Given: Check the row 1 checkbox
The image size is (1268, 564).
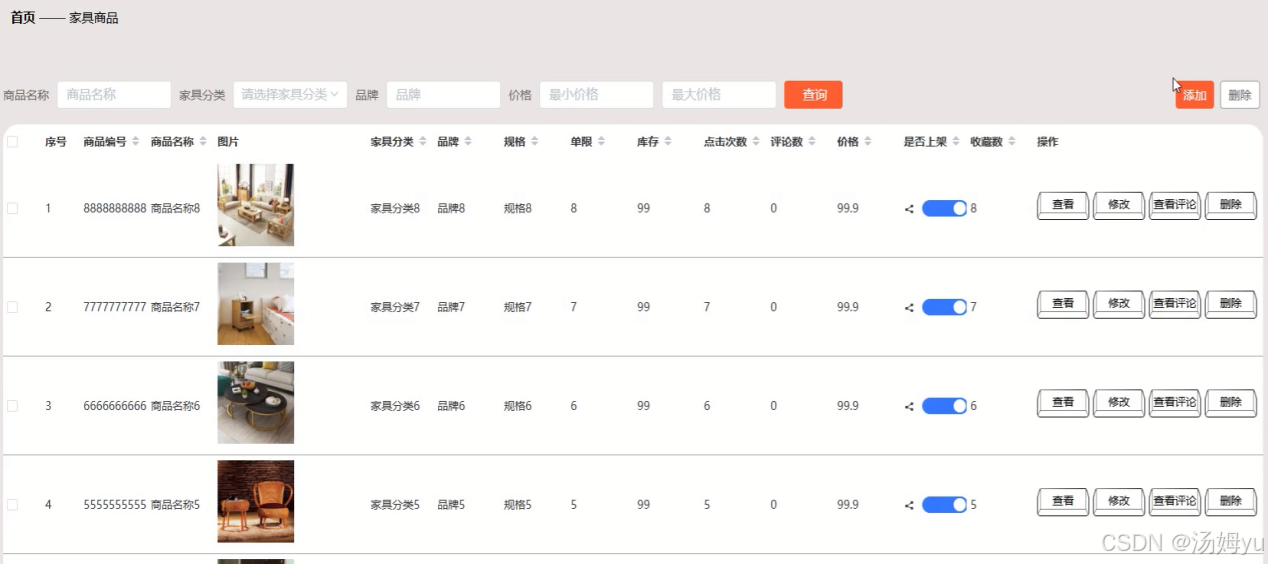Looking at the screenshot, I should point(13,208).
